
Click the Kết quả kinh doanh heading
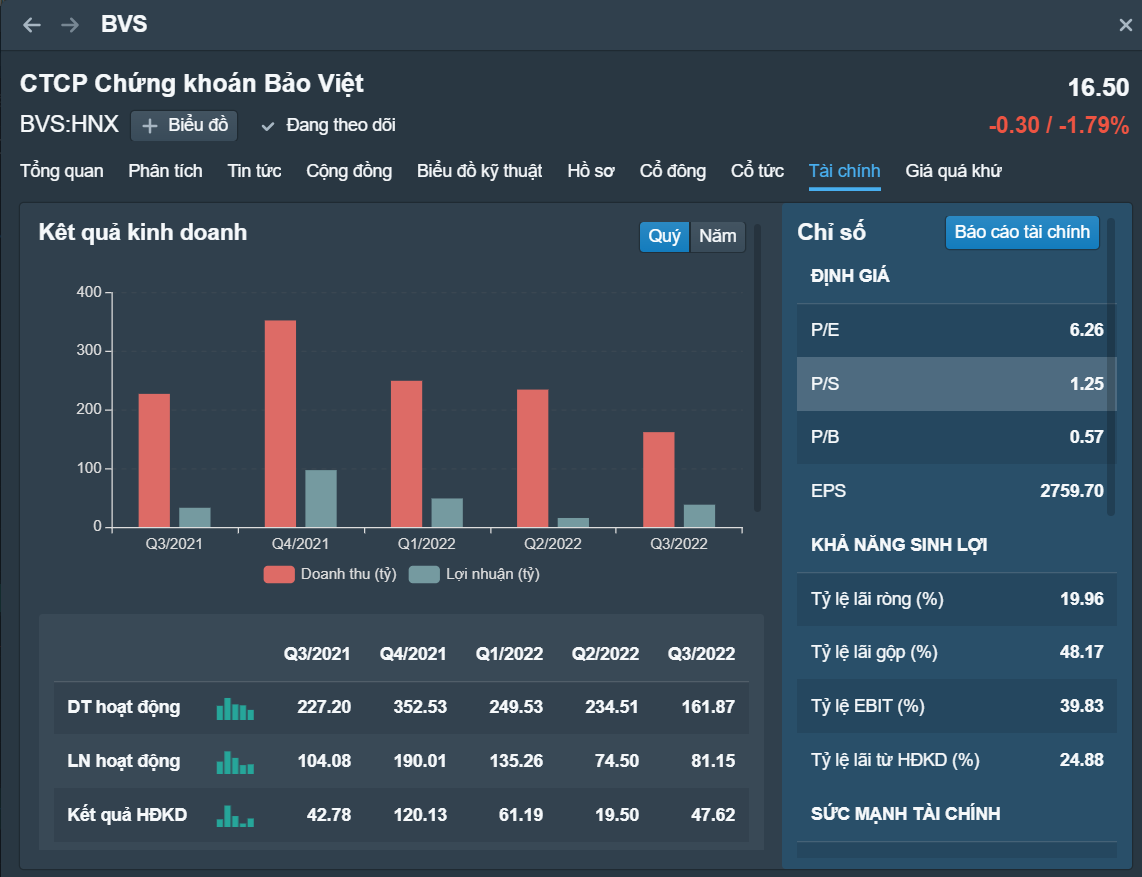pos(143,232)
